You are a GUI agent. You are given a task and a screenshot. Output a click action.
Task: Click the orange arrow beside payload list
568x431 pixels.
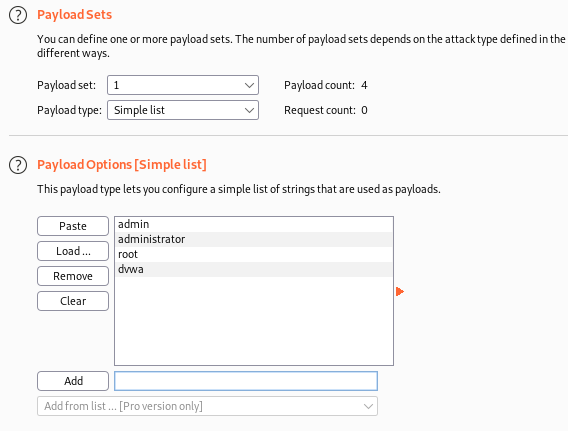400,292
